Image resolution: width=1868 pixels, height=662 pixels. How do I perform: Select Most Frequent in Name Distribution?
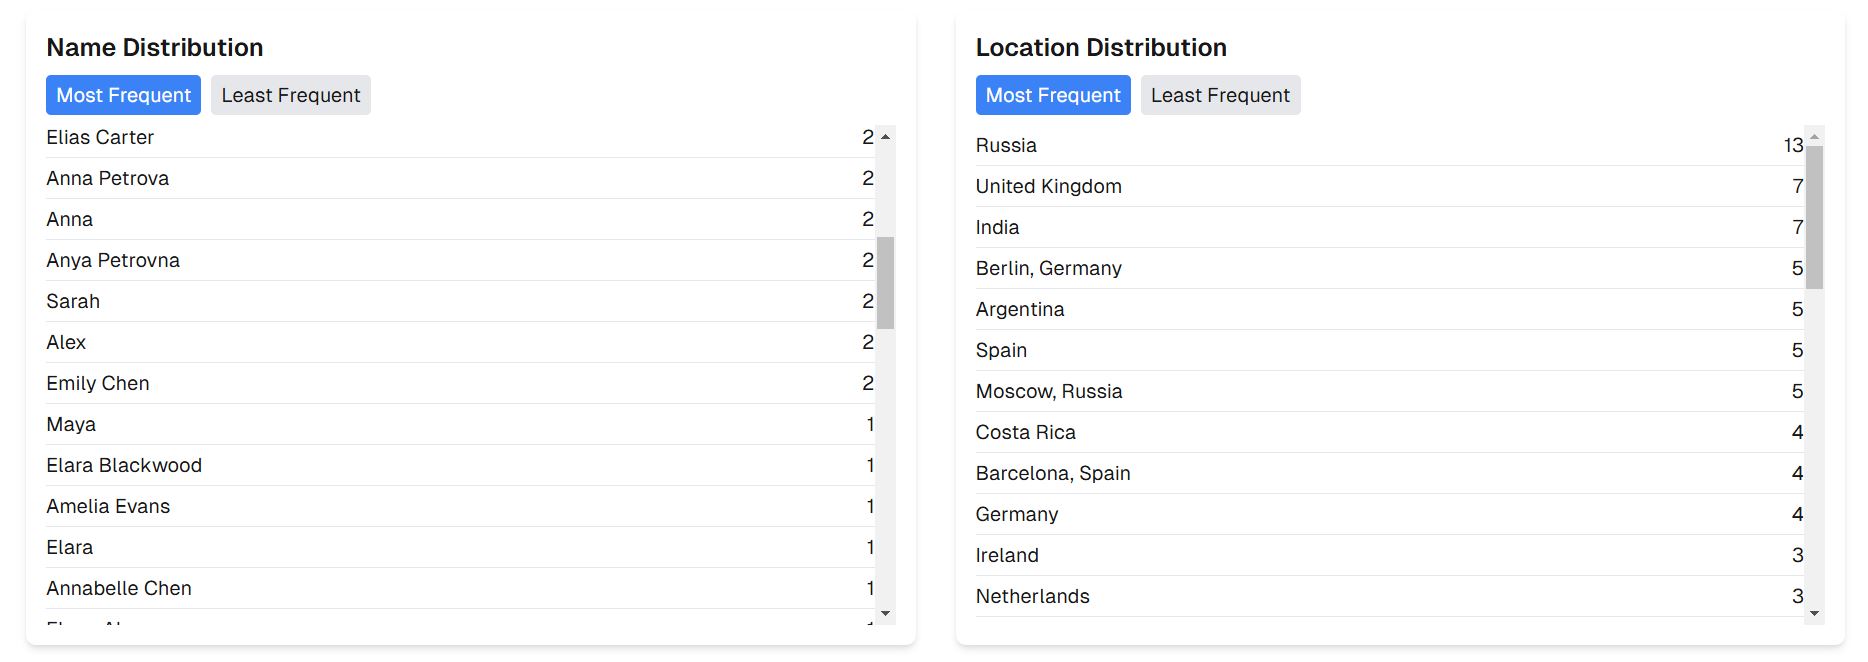pyautogui.click(x=123, y=95)
